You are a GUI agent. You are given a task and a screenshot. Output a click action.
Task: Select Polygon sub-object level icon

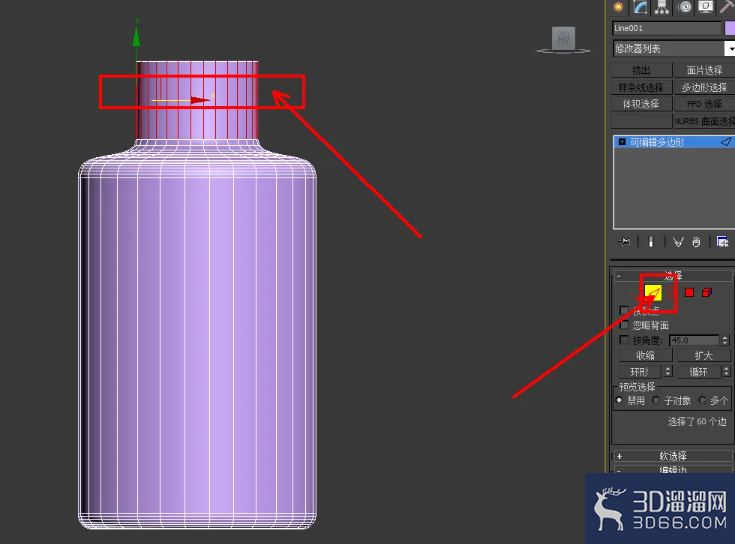pyautogui.click(x=689, y=292)
